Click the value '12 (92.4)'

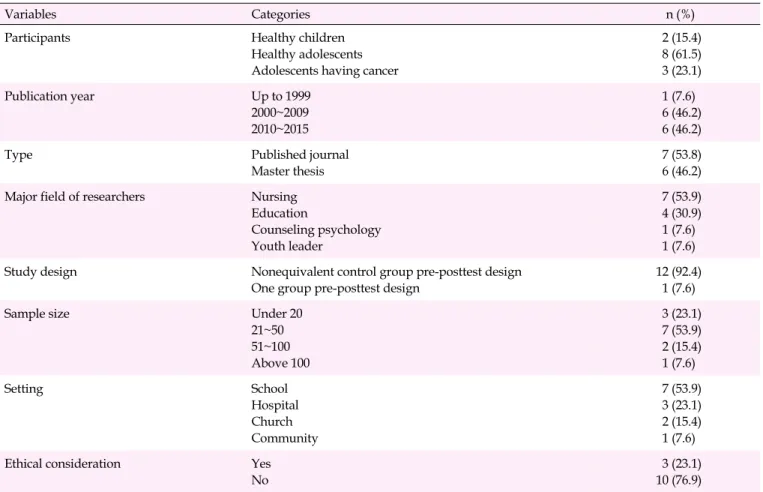click(678, 272)
